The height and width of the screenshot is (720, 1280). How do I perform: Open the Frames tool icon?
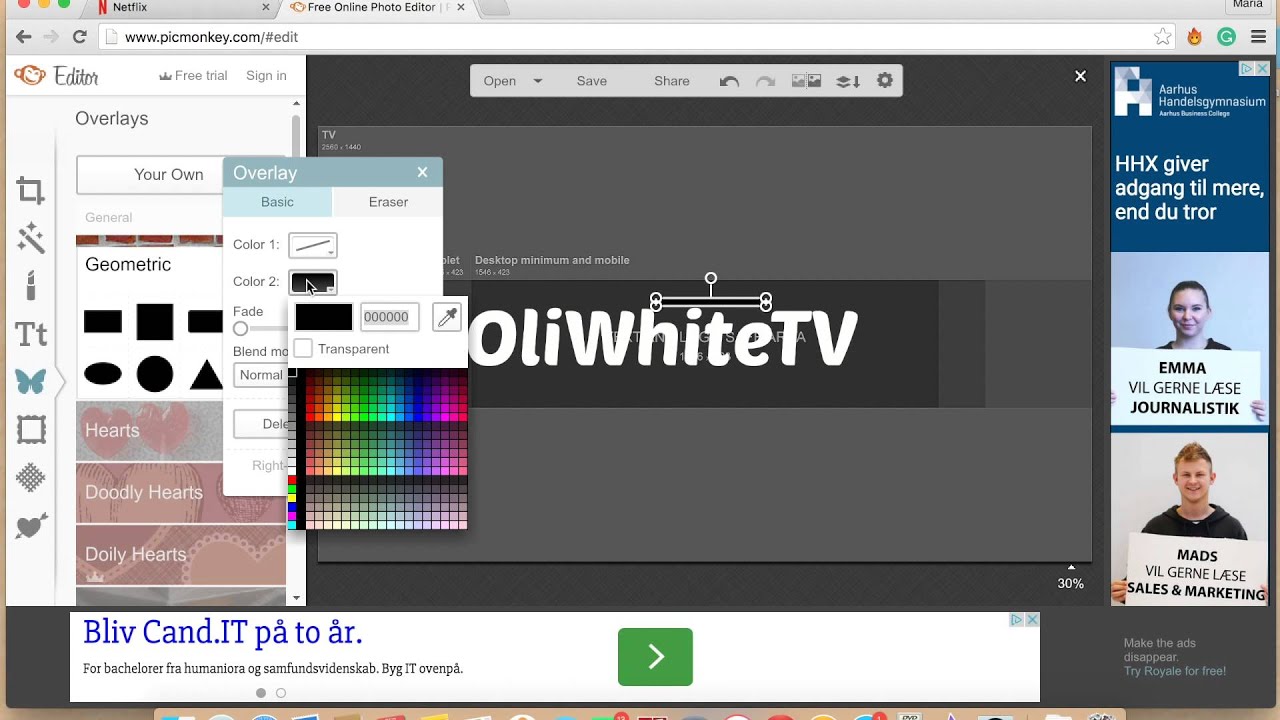(x=31, y=430)
